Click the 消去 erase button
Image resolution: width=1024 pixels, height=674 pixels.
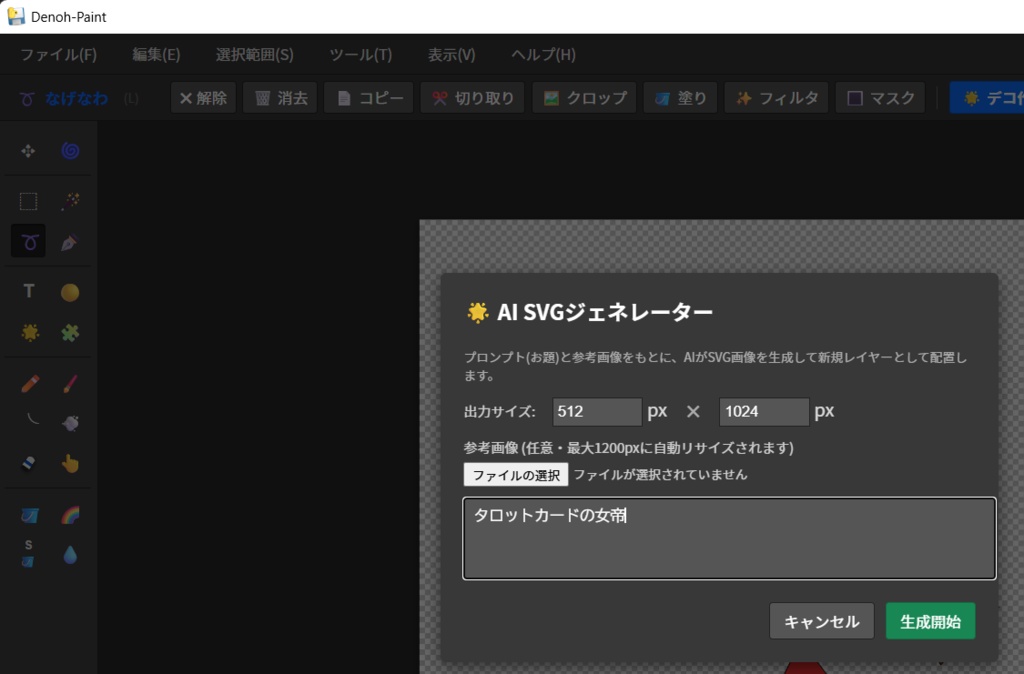280,98
